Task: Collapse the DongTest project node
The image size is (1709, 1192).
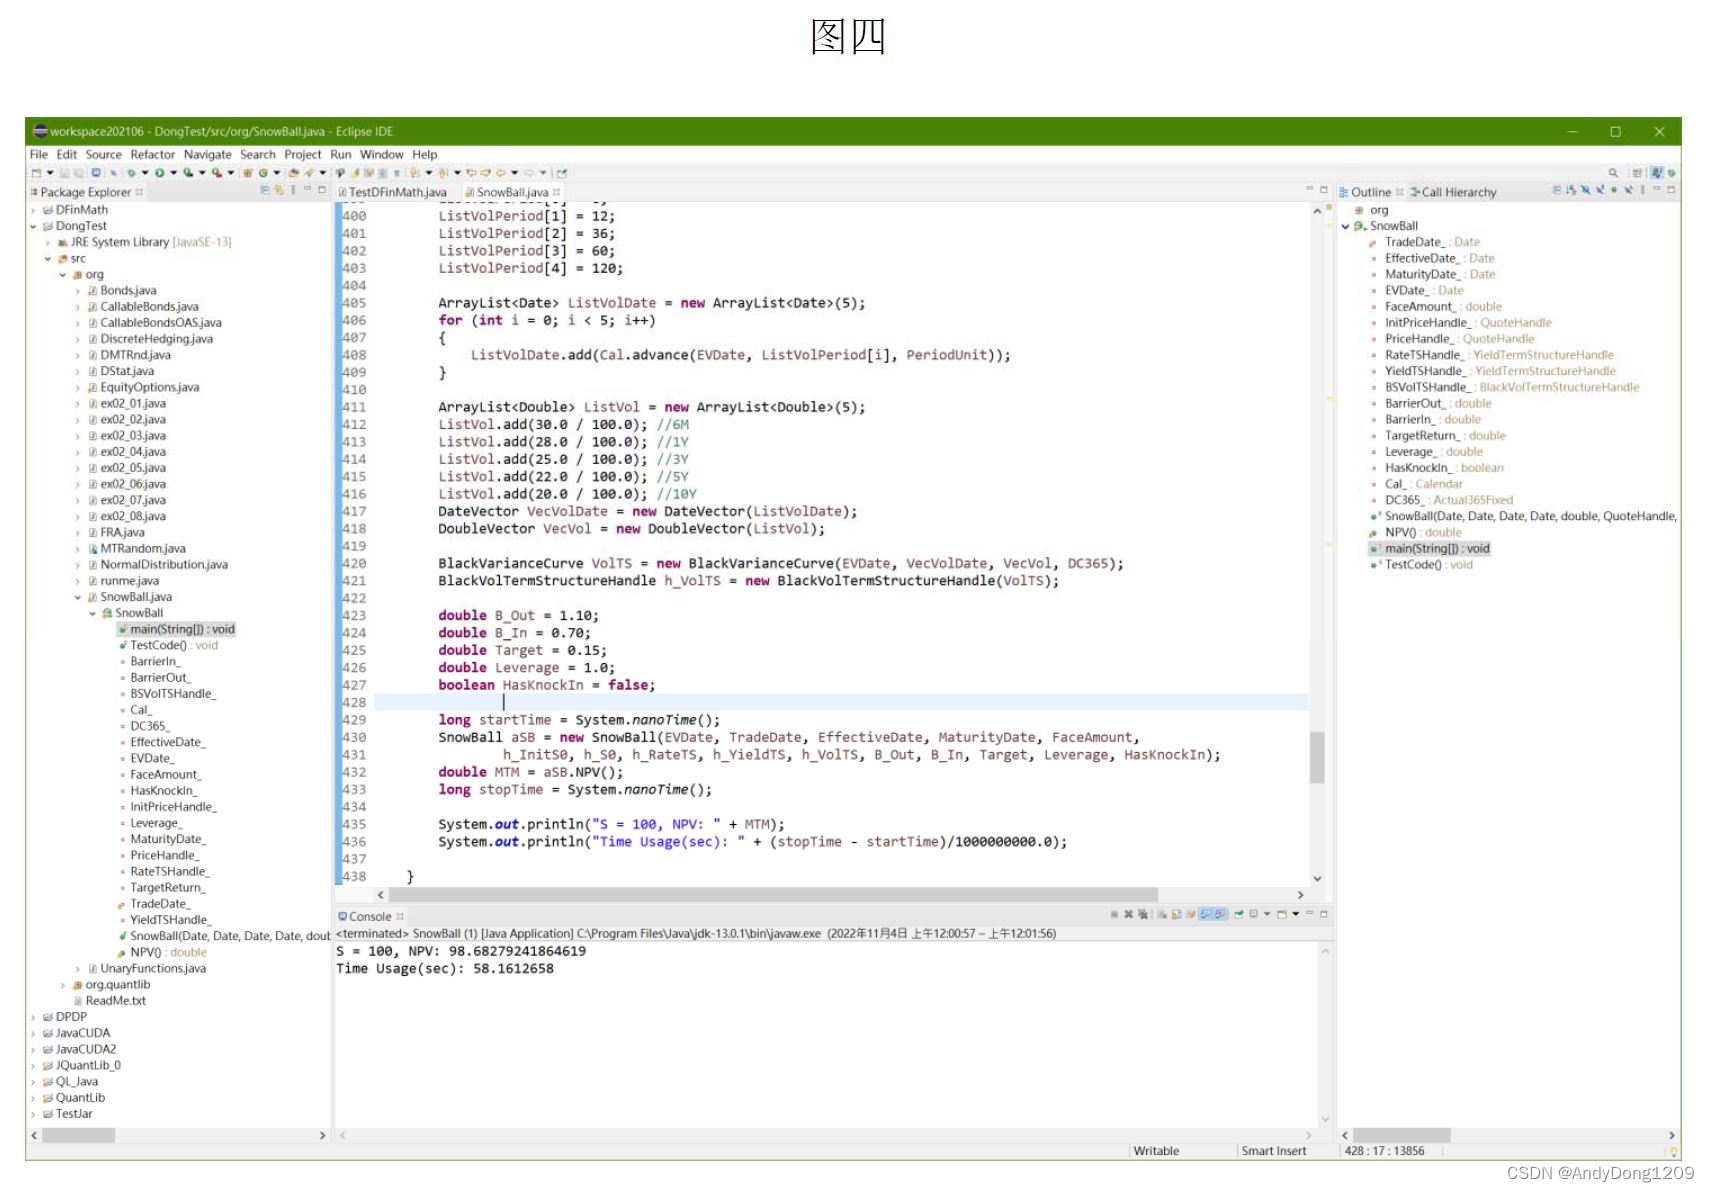Action: pos(33,226)
